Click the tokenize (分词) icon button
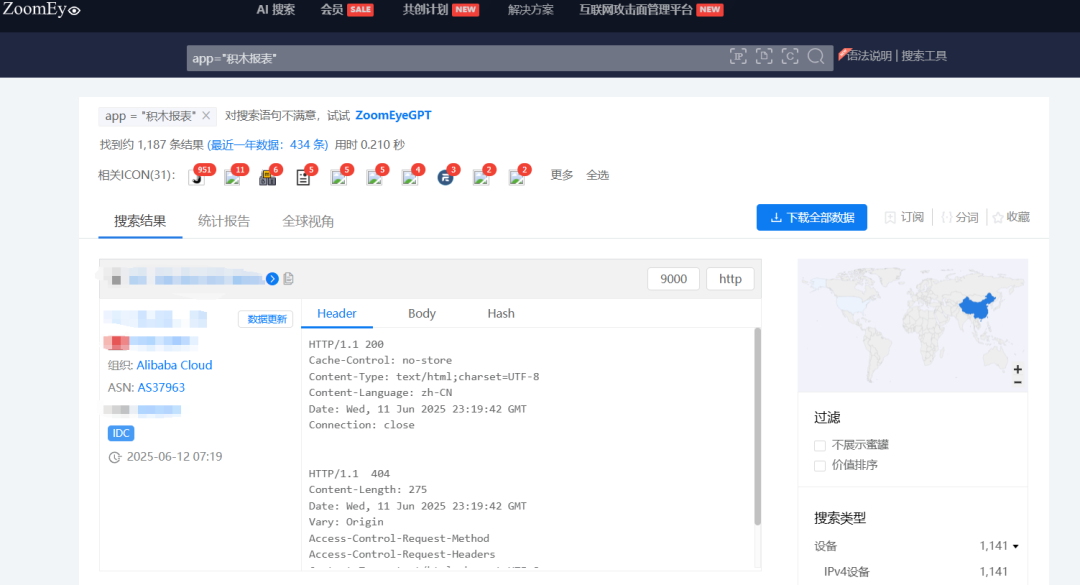 point(959,217)
